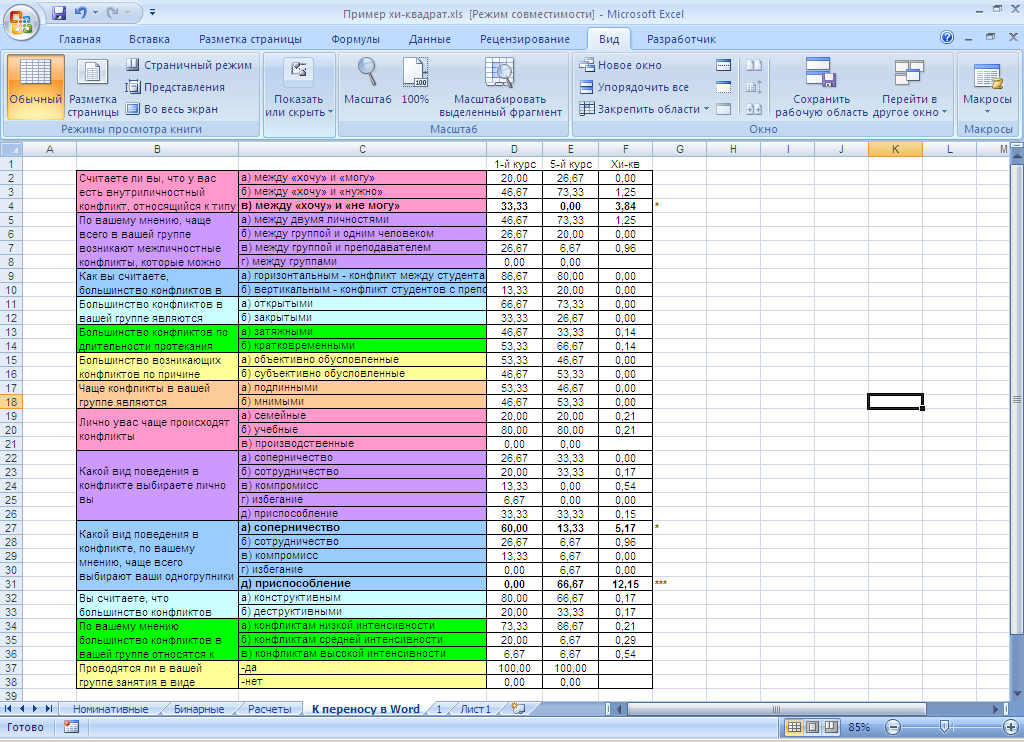This screenshot has height=742, width=1024.
Task: Open the Вставка ribbon tab
Action: [x=150, y=39]
